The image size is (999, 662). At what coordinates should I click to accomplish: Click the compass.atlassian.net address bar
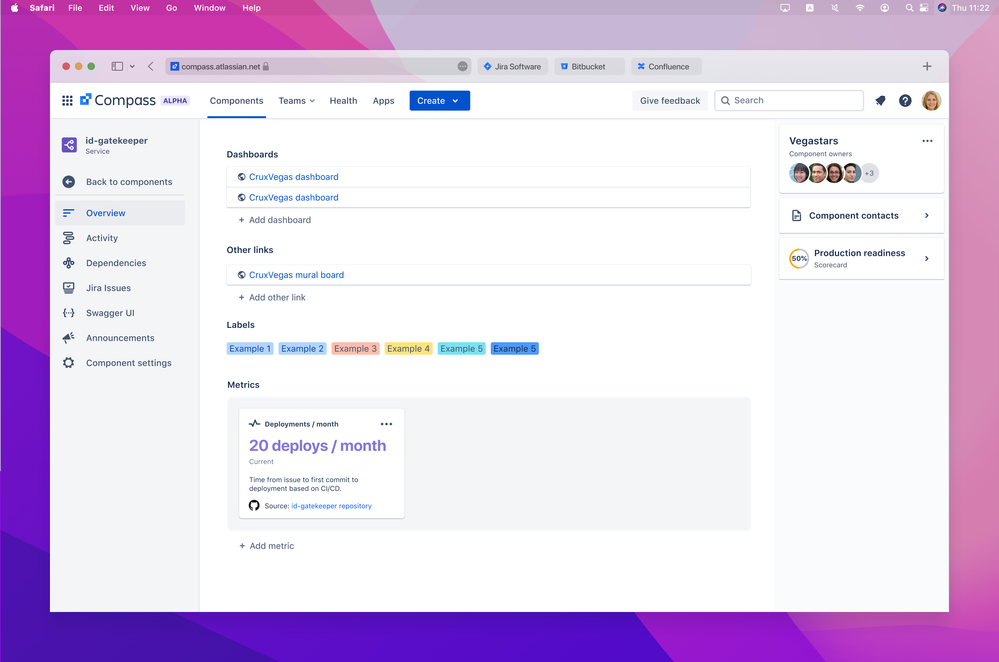tap(318, 66)
